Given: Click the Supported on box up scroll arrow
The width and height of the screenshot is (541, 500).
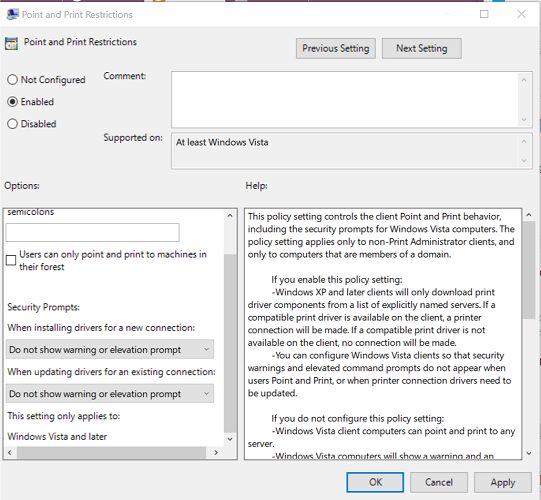Looking at the screenshot, I should pos(524,141).
